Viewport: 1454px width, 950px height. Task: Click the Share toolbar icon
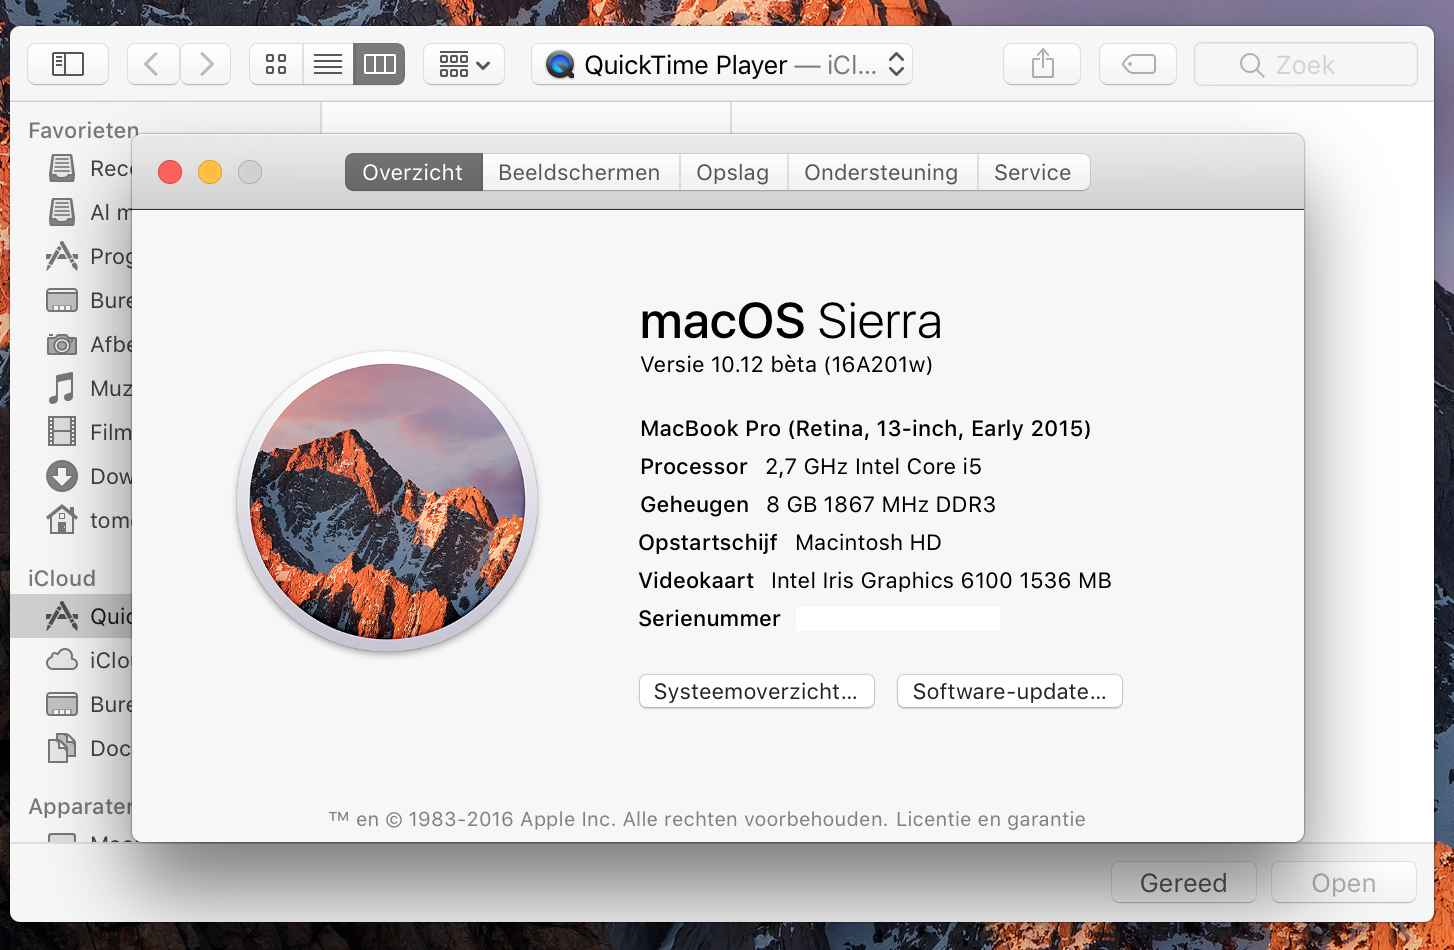point(1042,64)
